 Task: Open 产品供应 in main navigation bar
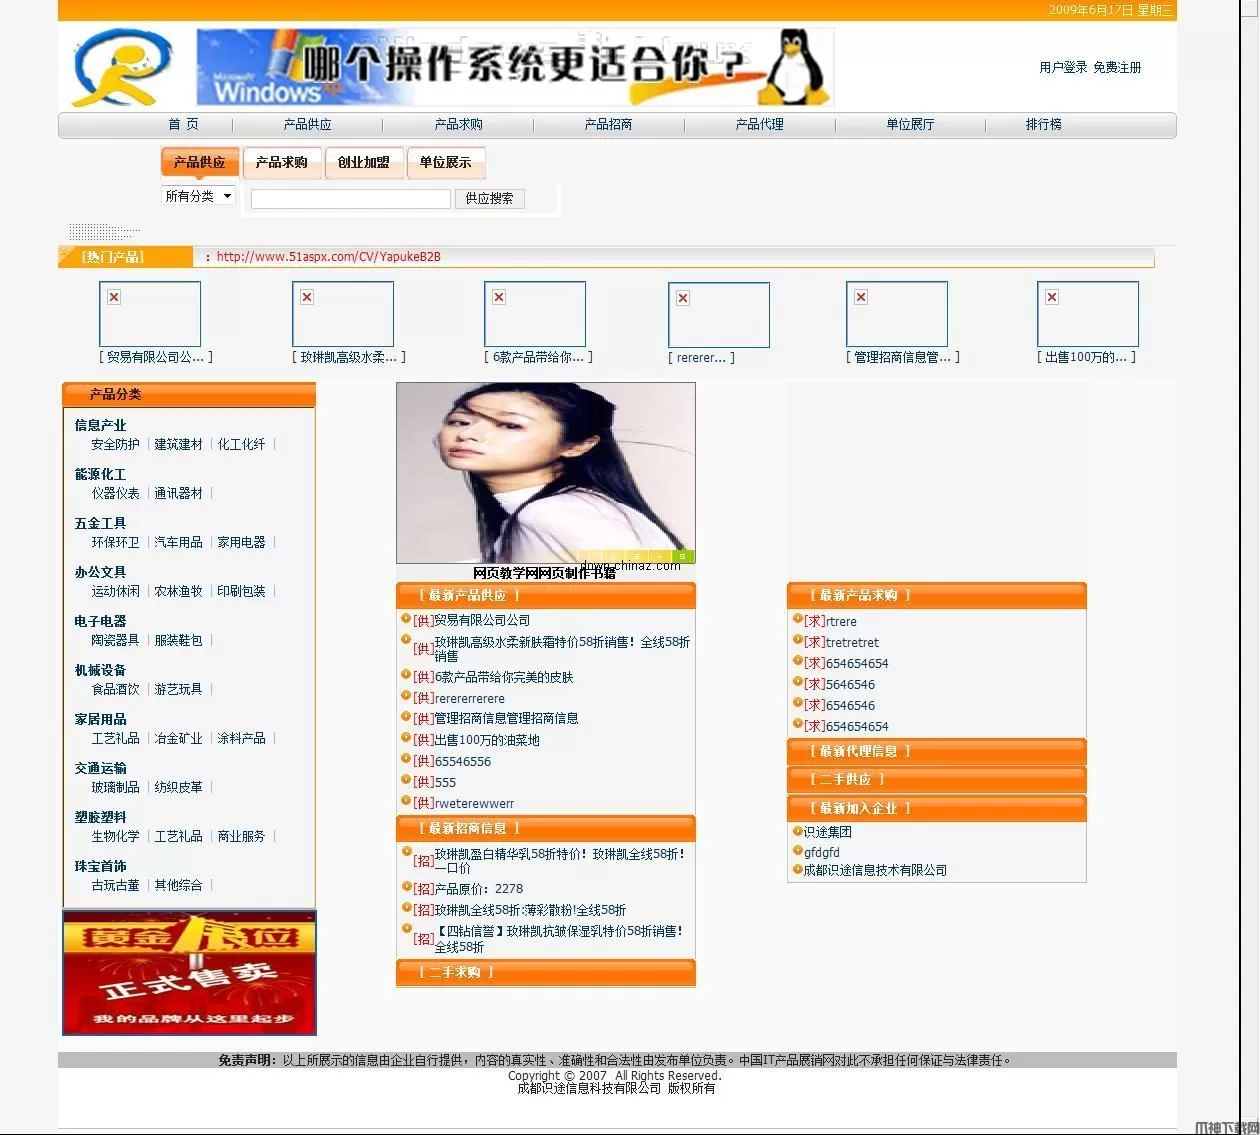307,124
